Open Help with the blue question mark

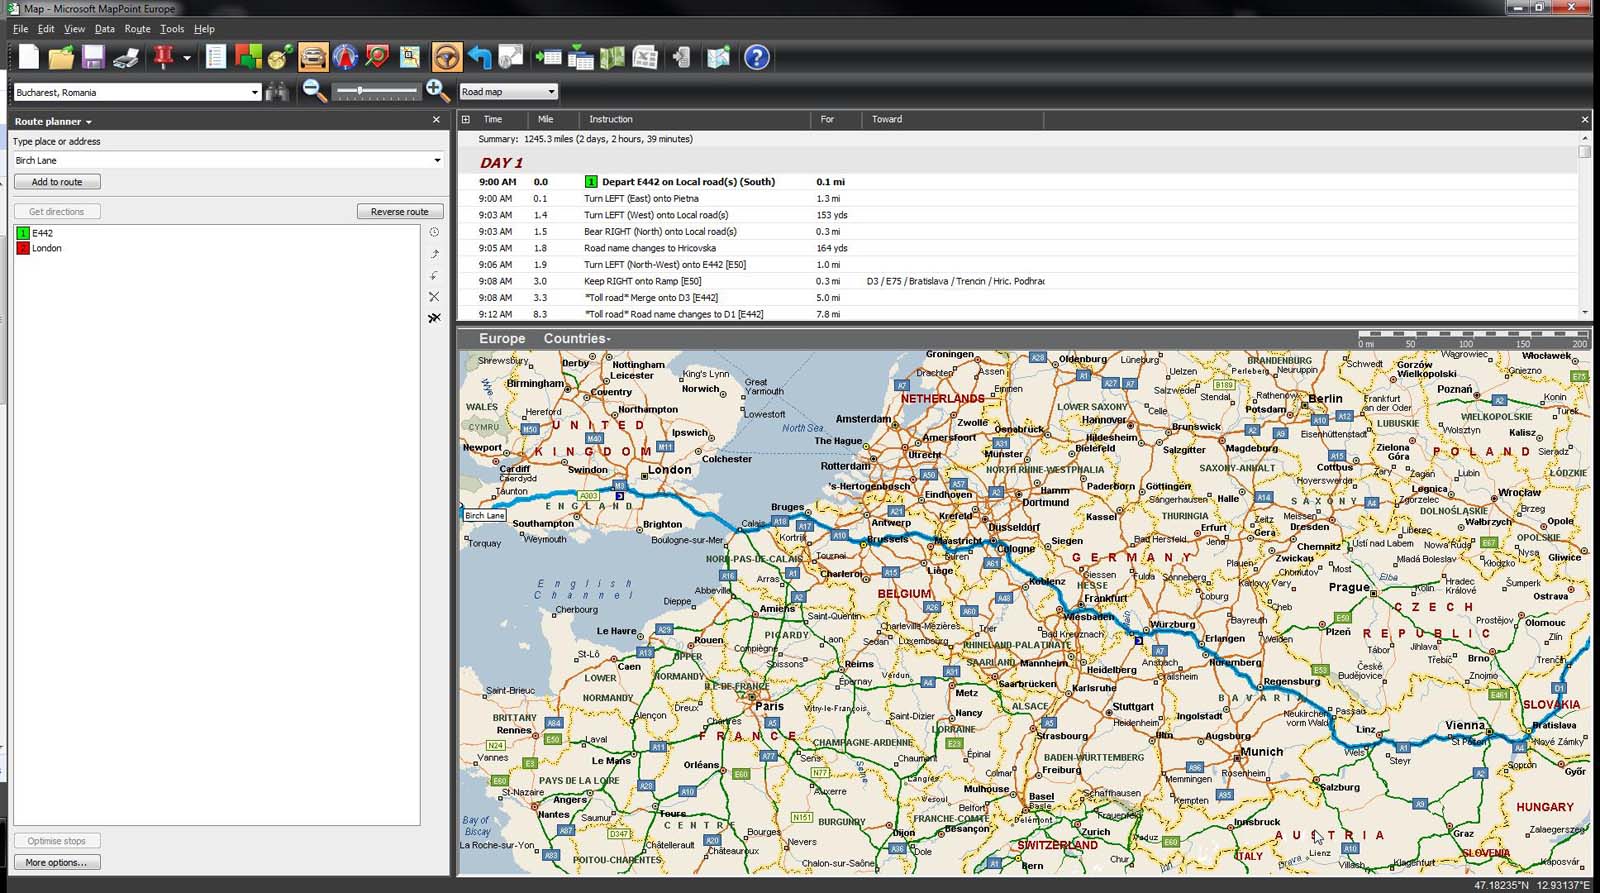click(x=757, y=57)
